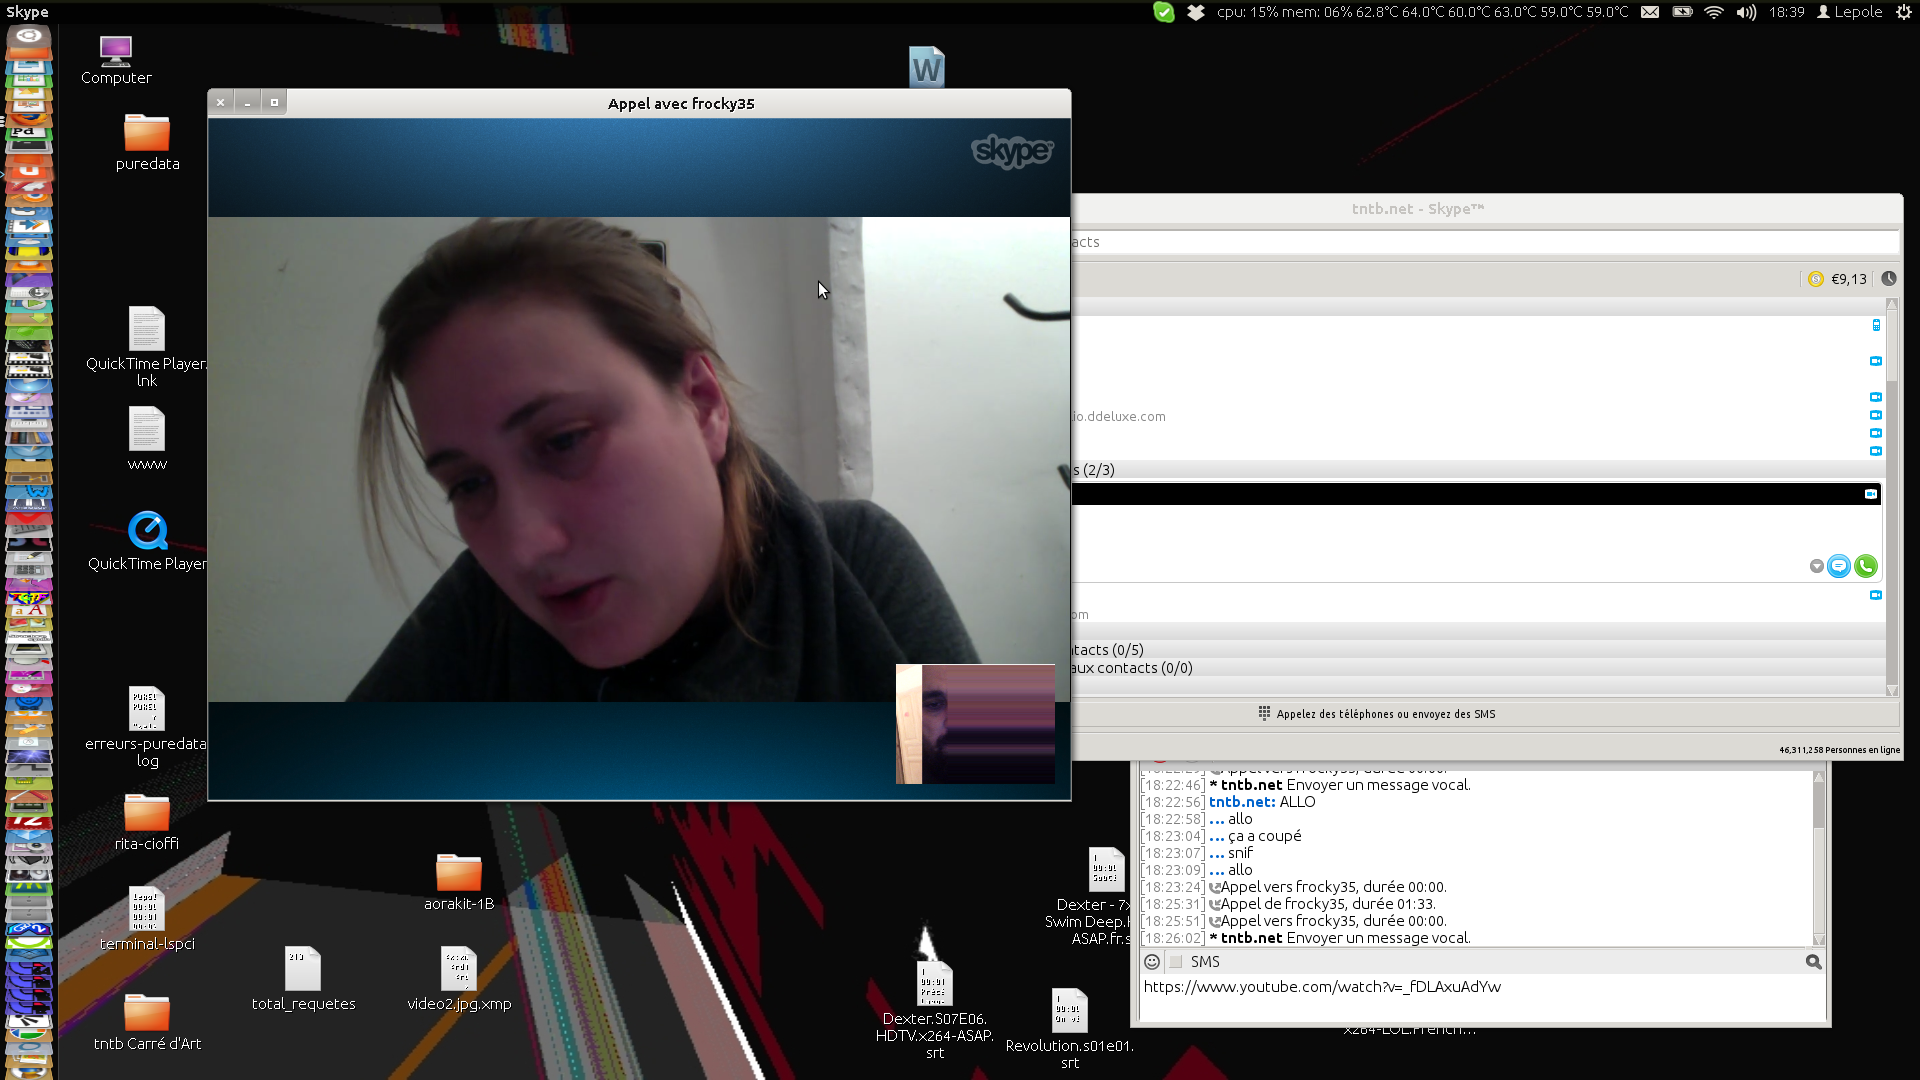Expand the aux contacts (0/0) group

click(x=1132, y=668)
